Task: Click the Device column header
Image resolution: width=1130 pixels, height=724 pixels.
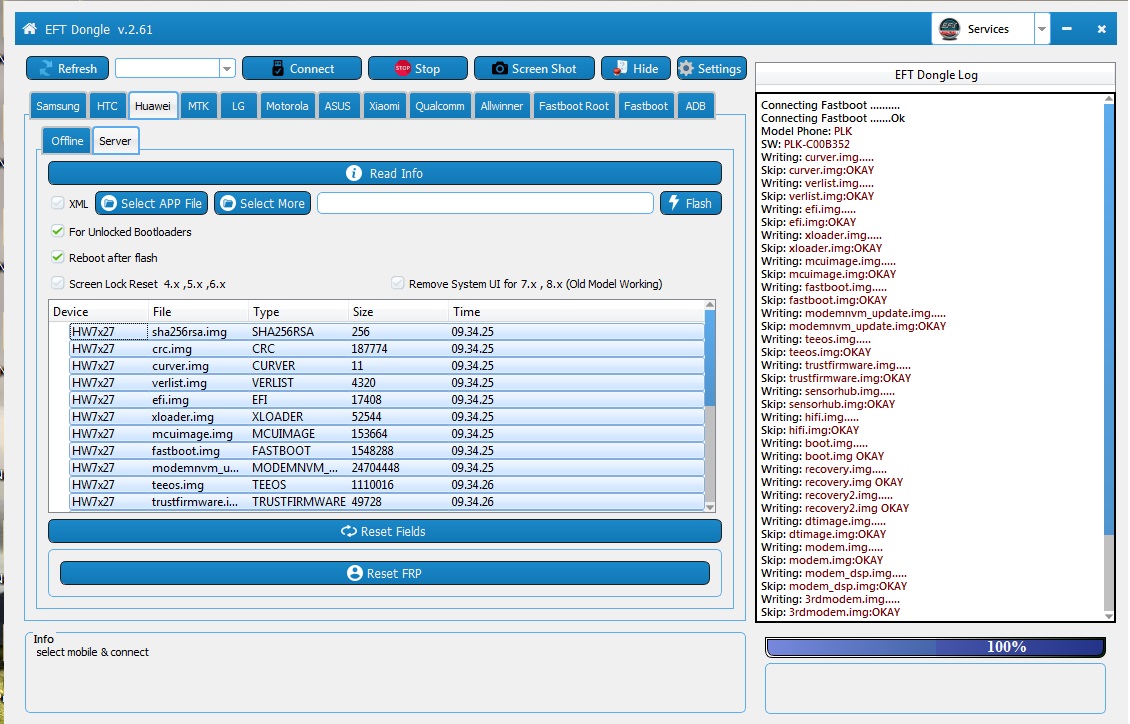Action: 71,312
